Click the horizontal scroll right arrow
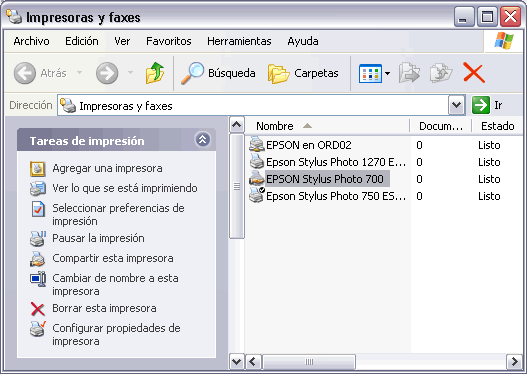527x374 pixels. point(514,362)
